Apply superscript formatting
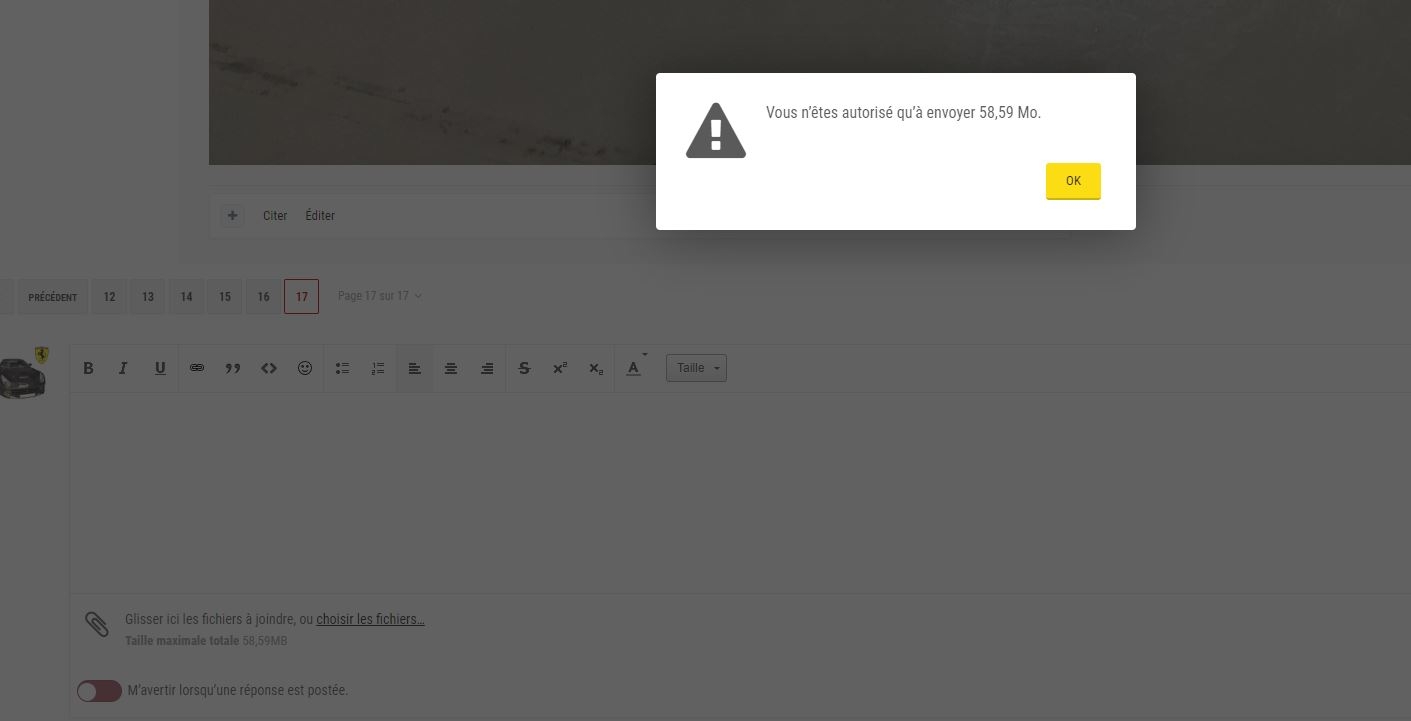1411x721 pixels. pos(560,368)
